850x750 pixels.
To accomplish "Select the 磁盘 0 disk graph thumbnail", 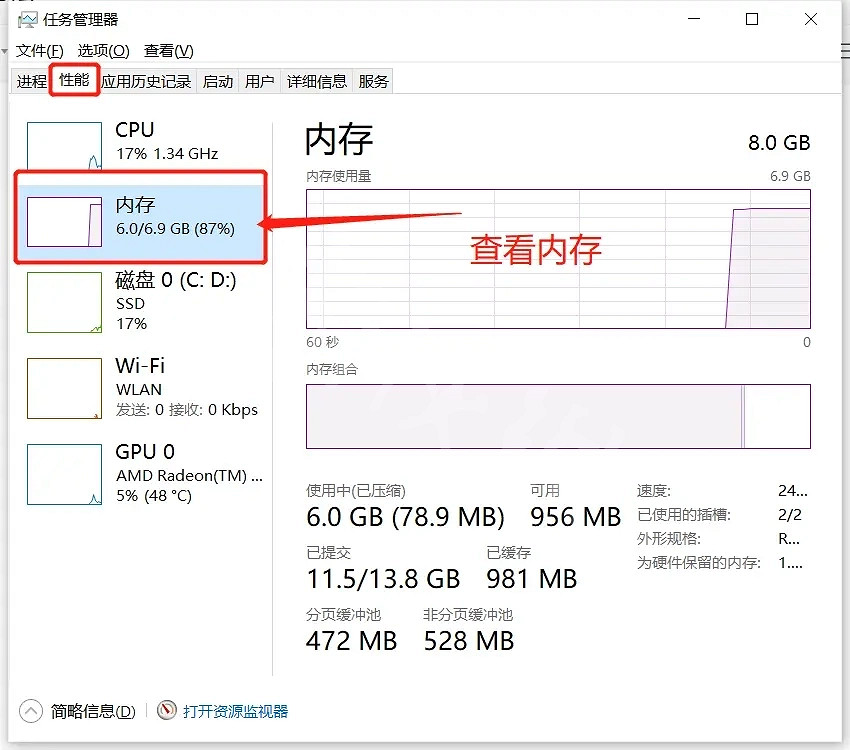I will pos(64,302).
